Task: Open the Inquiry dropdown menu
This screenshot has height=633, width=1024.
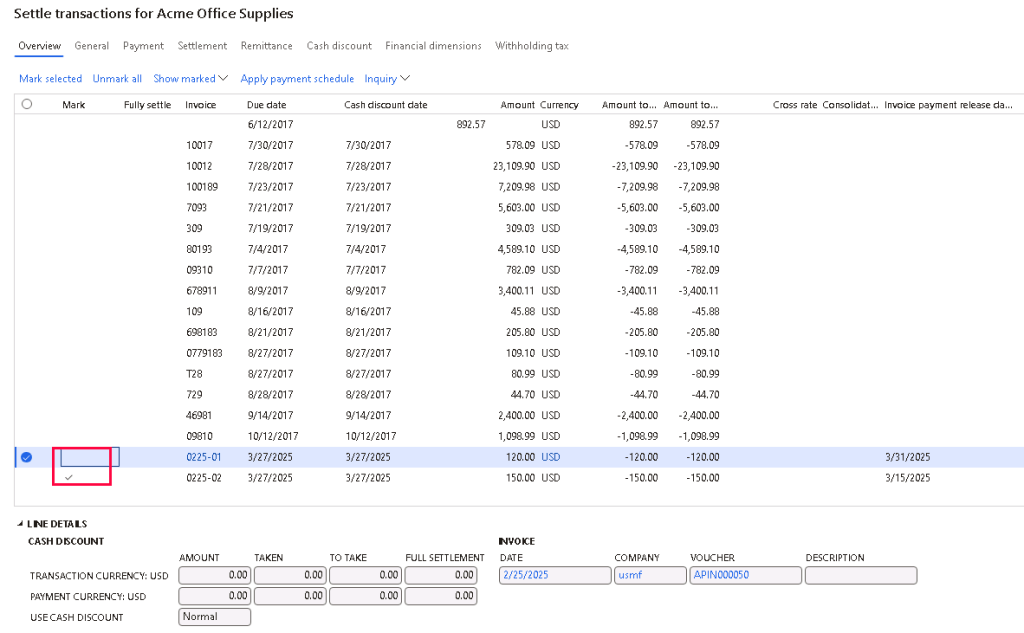Action: point(387,79)
